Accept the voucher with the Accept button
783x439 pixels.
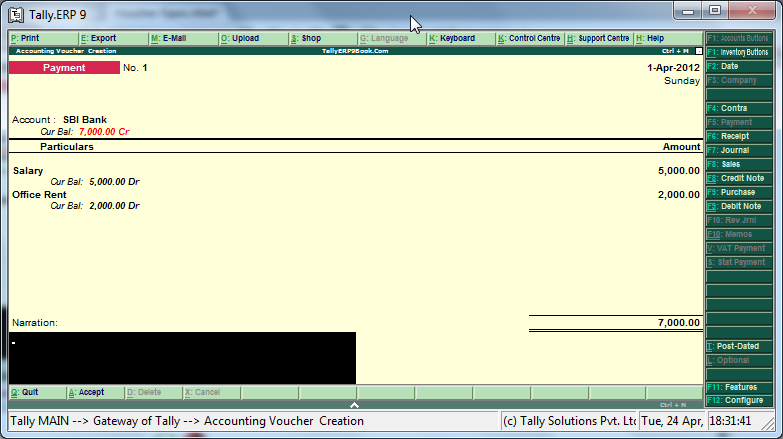coord(95,393)
